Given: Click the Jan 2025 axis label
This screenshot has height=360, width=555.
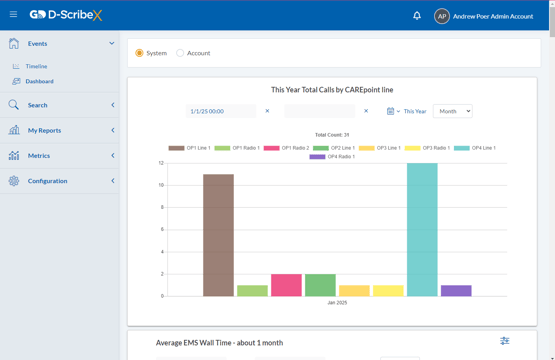Looking at the screenshot, I should 337,303.
